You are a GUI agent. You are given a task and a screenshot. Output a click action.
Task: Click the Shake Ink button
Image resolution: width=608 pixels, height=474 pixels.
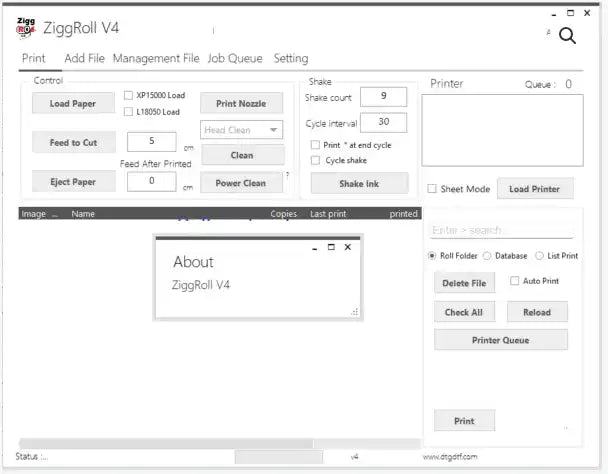click(359, 183)
